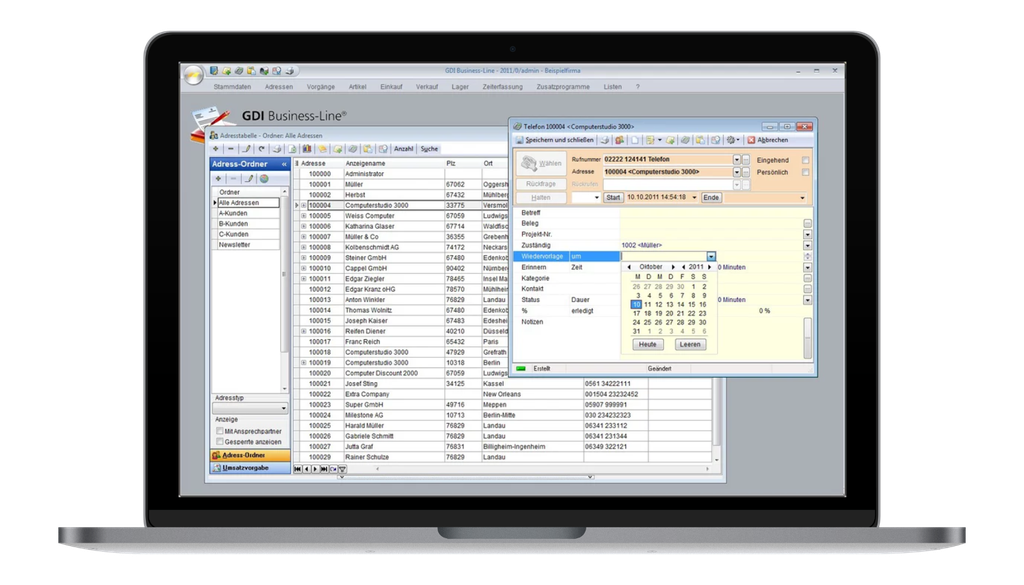Open the Rufnummer dropdown arrow
This screenshot has width=1024, height=585.
pyautogui.click(x=737, y=160)
